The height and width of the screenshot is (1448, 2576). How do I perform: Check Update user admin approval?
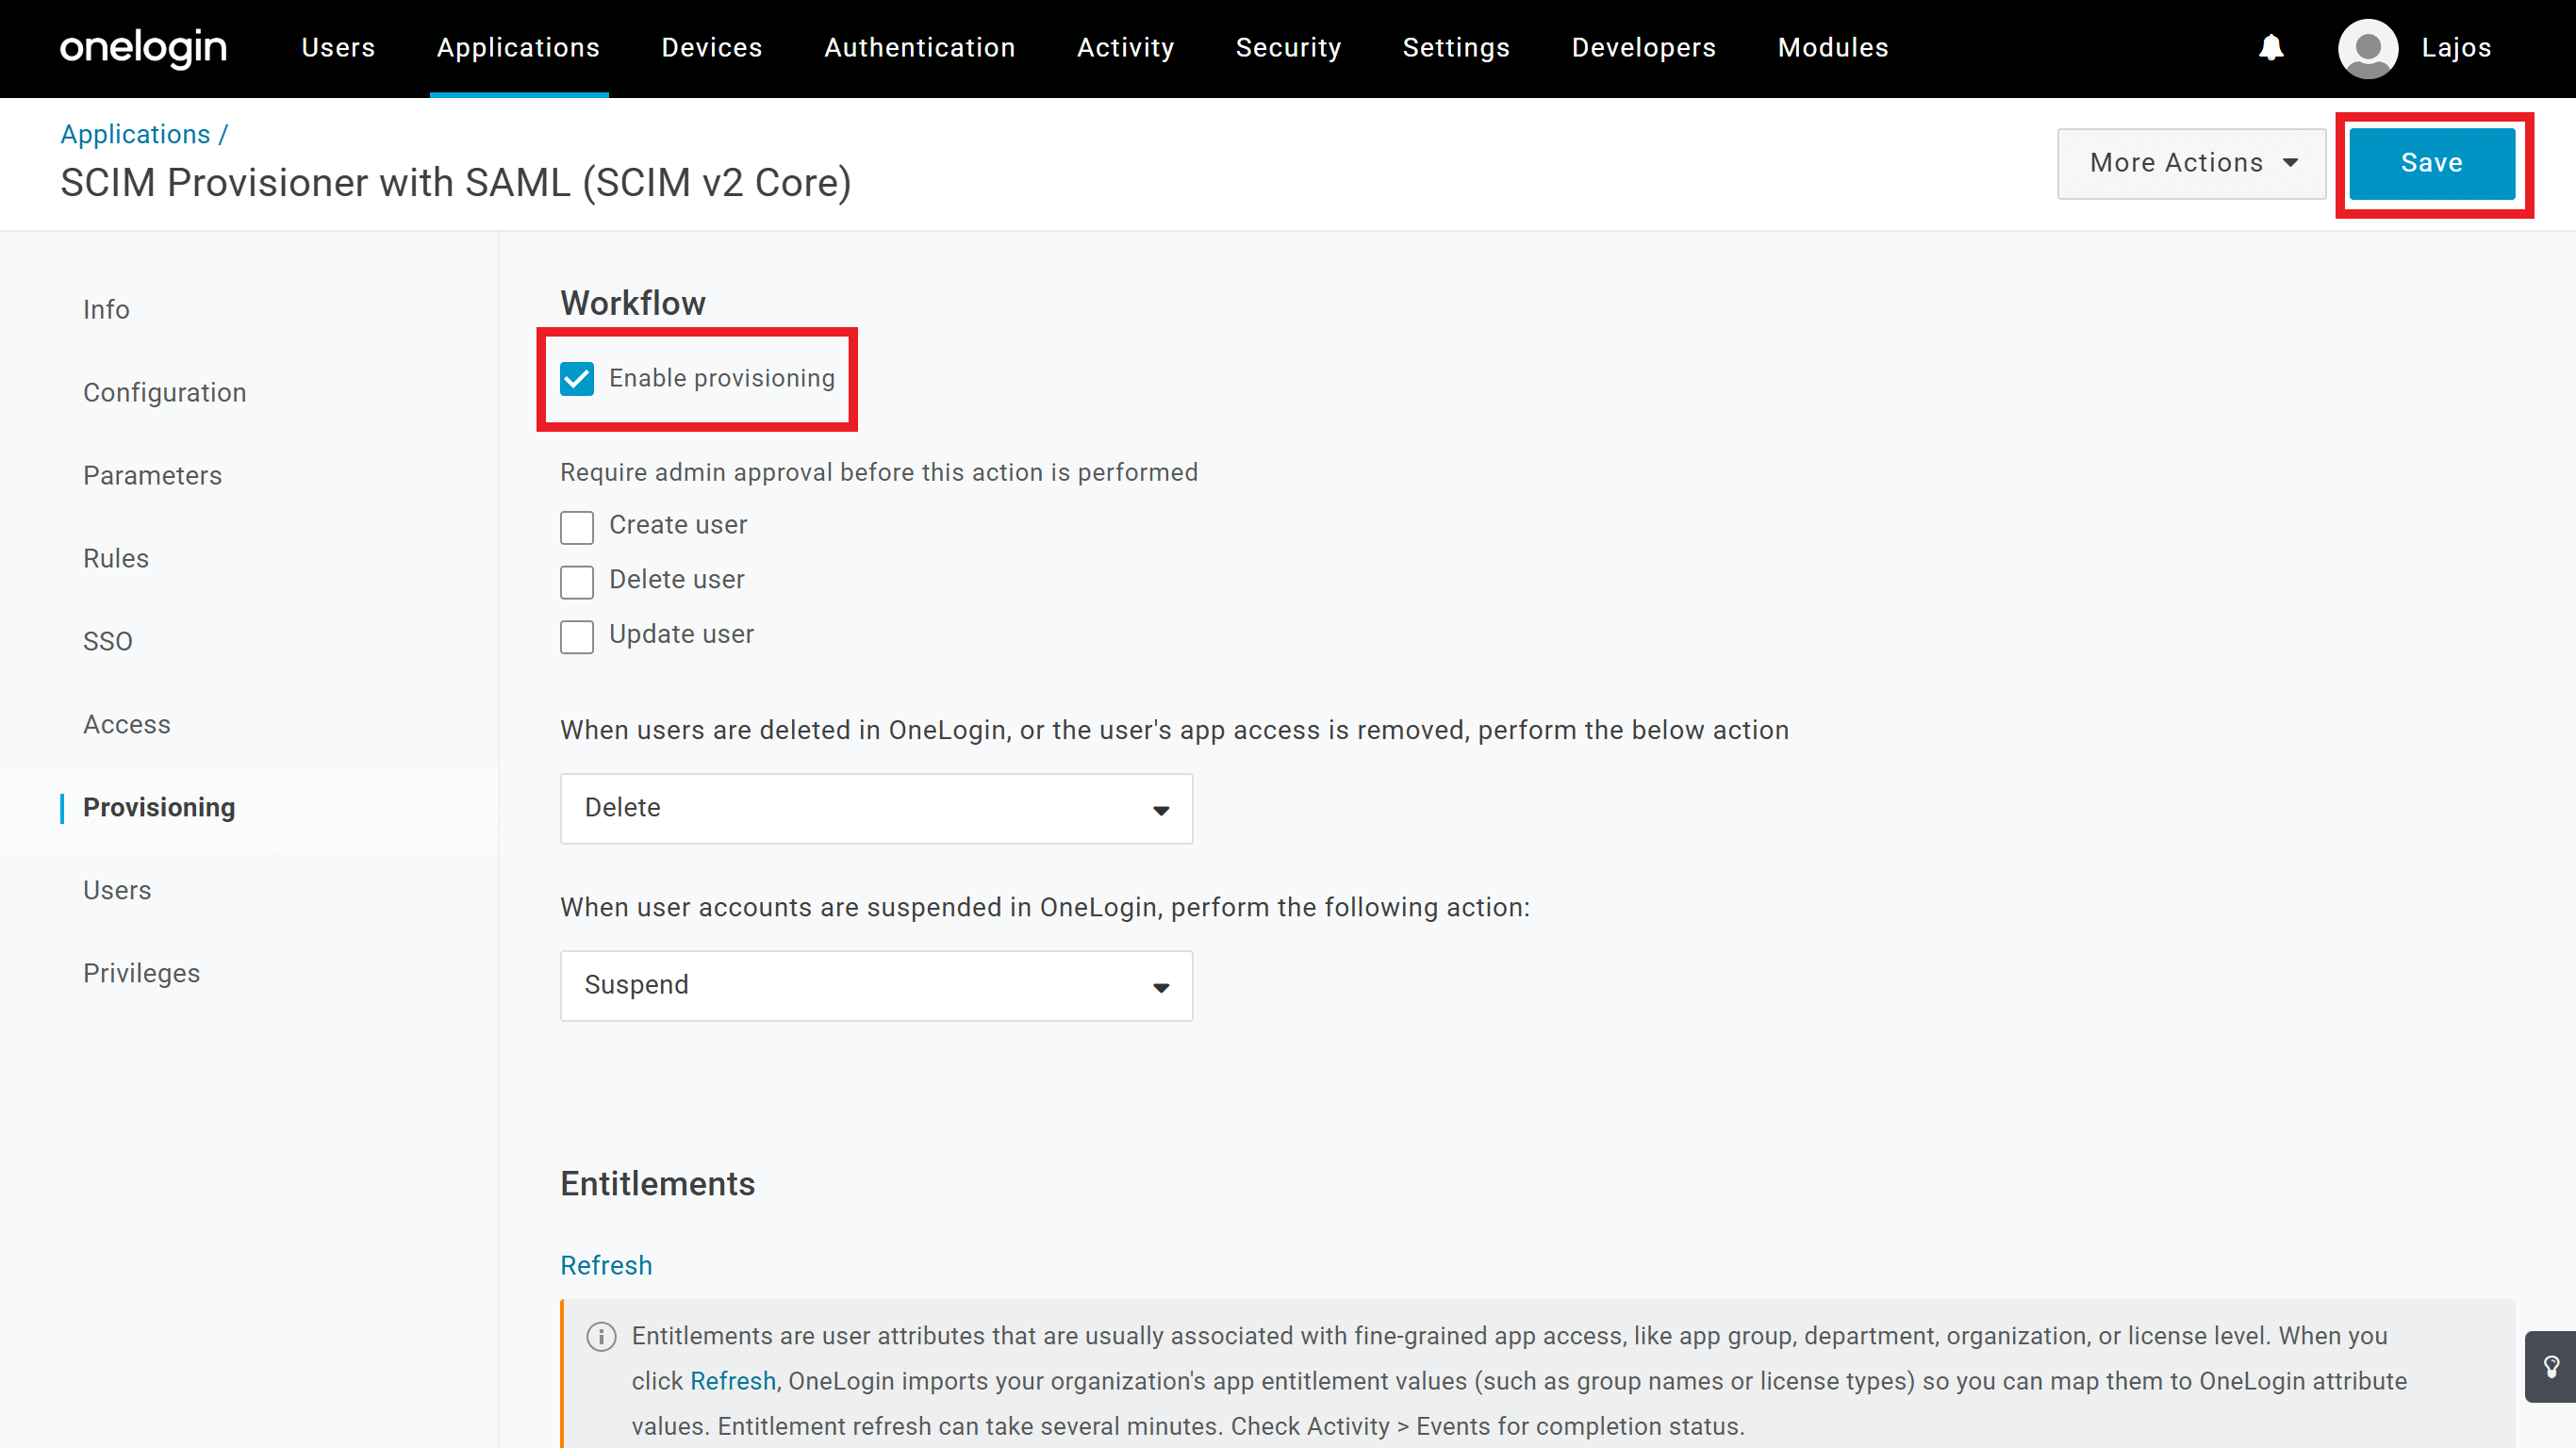pyautogui.click(x=577, y=637)
